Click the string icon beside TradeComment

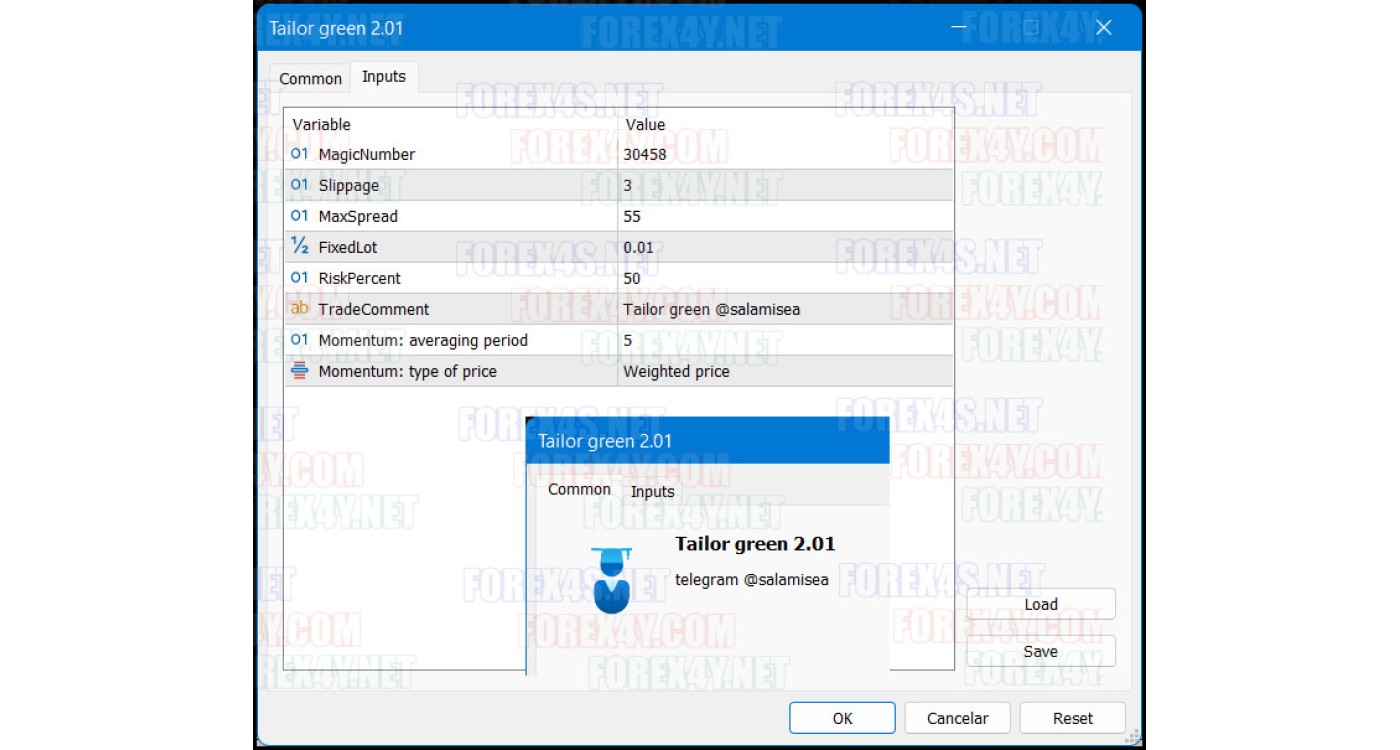pos(299,309)
